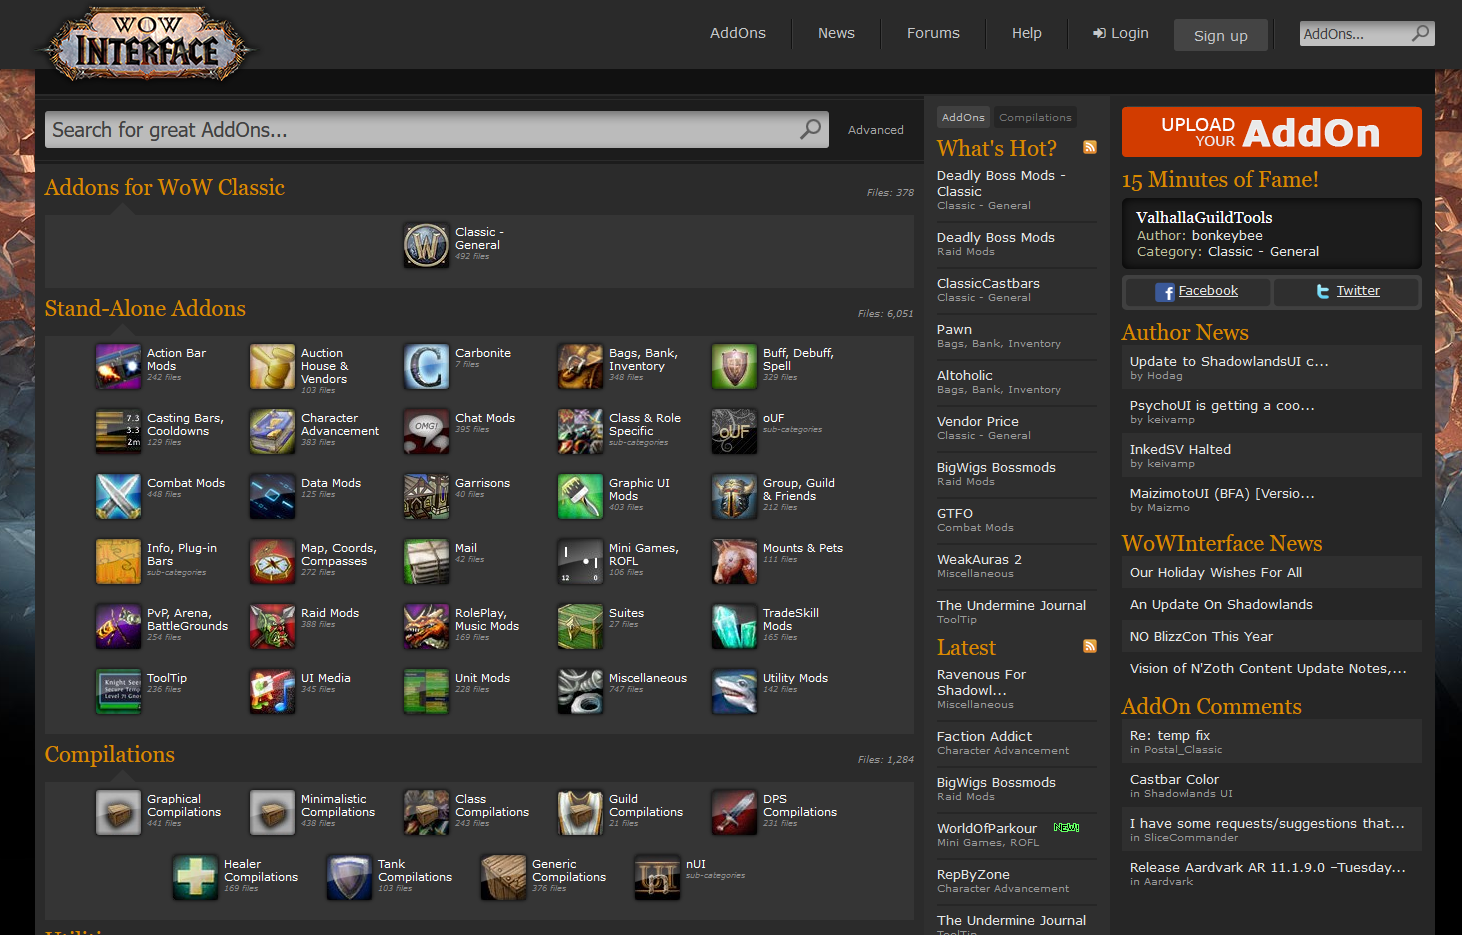Select the Carbonite category icon
The height and width of the screenshot is (935, 1462).
pyautogui.click(x=426, y=366)
